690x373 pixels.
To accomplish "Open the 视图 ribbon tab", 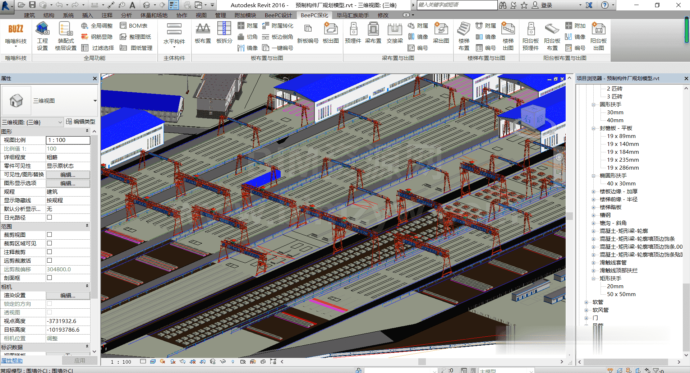I will point(201,15).
